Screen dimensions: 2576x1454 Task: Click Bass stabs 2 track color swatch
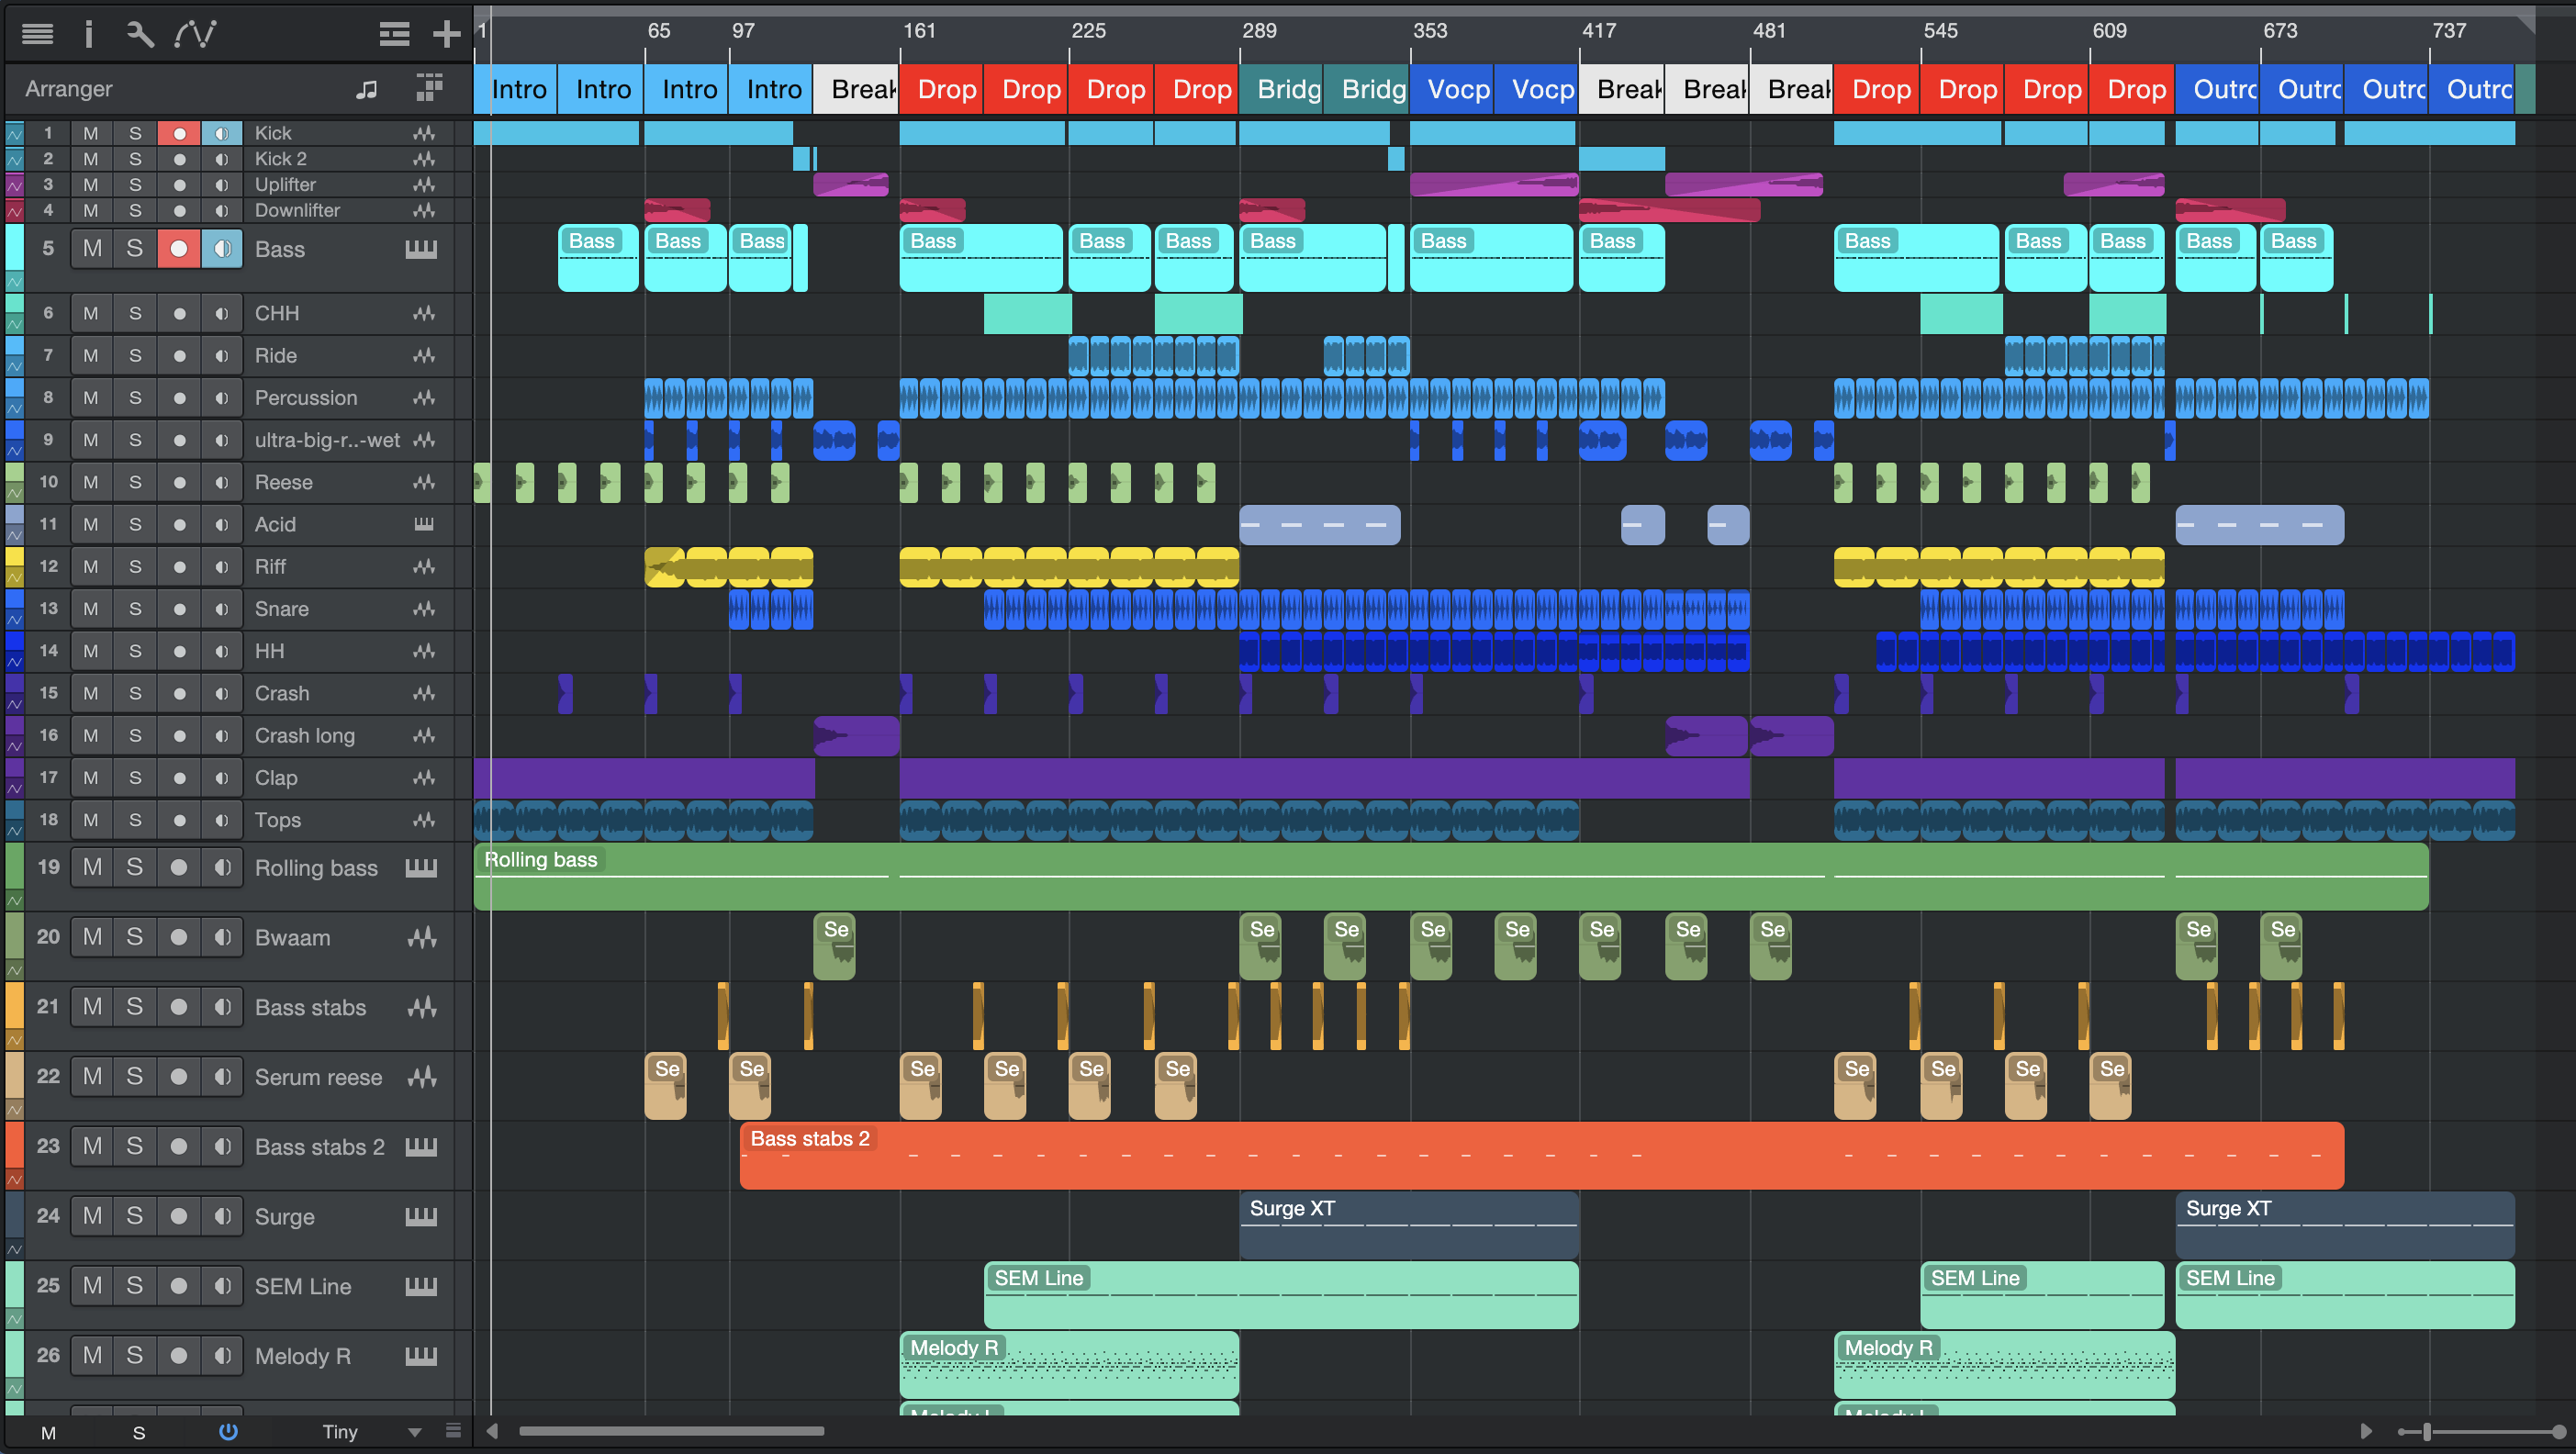pyautogui.click(x=14, y=1146)
